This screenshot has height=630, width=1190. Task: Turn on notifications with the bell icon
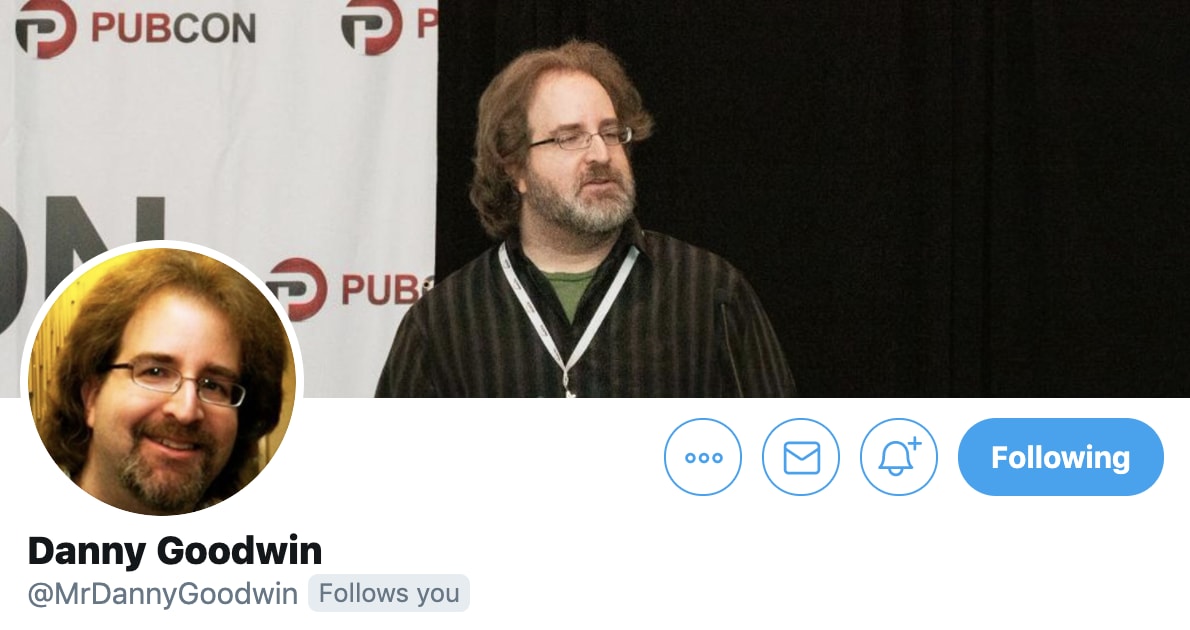(899, 457)
